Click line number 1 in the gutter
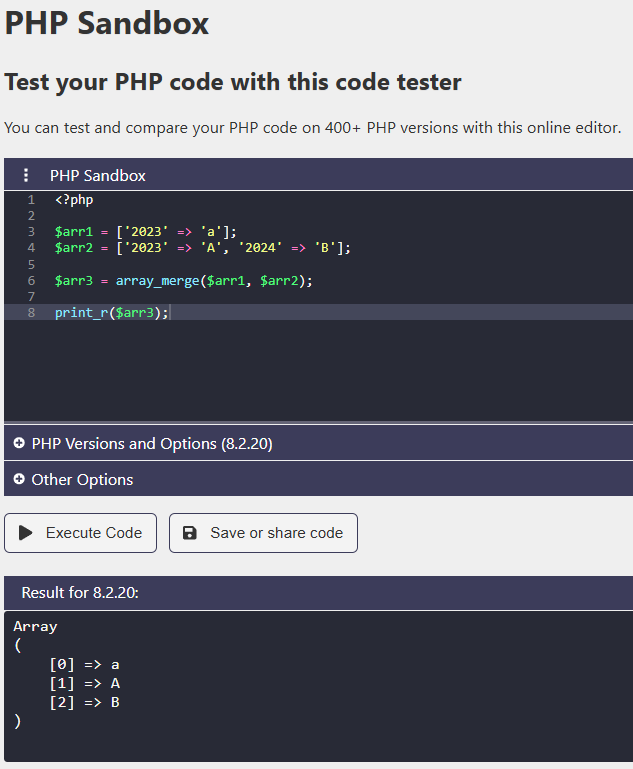This screenshot has width=633, height=769. pos(31,200)
